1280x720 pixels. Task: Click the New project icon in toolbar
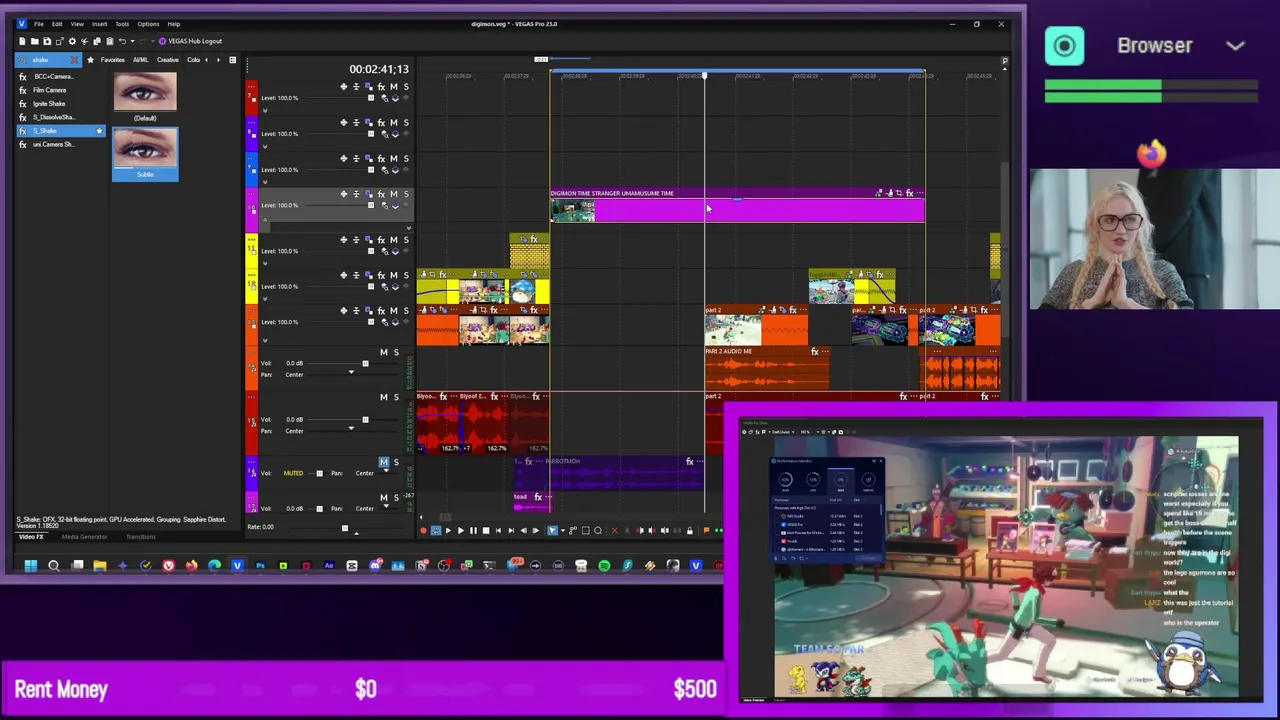[23, 41]
